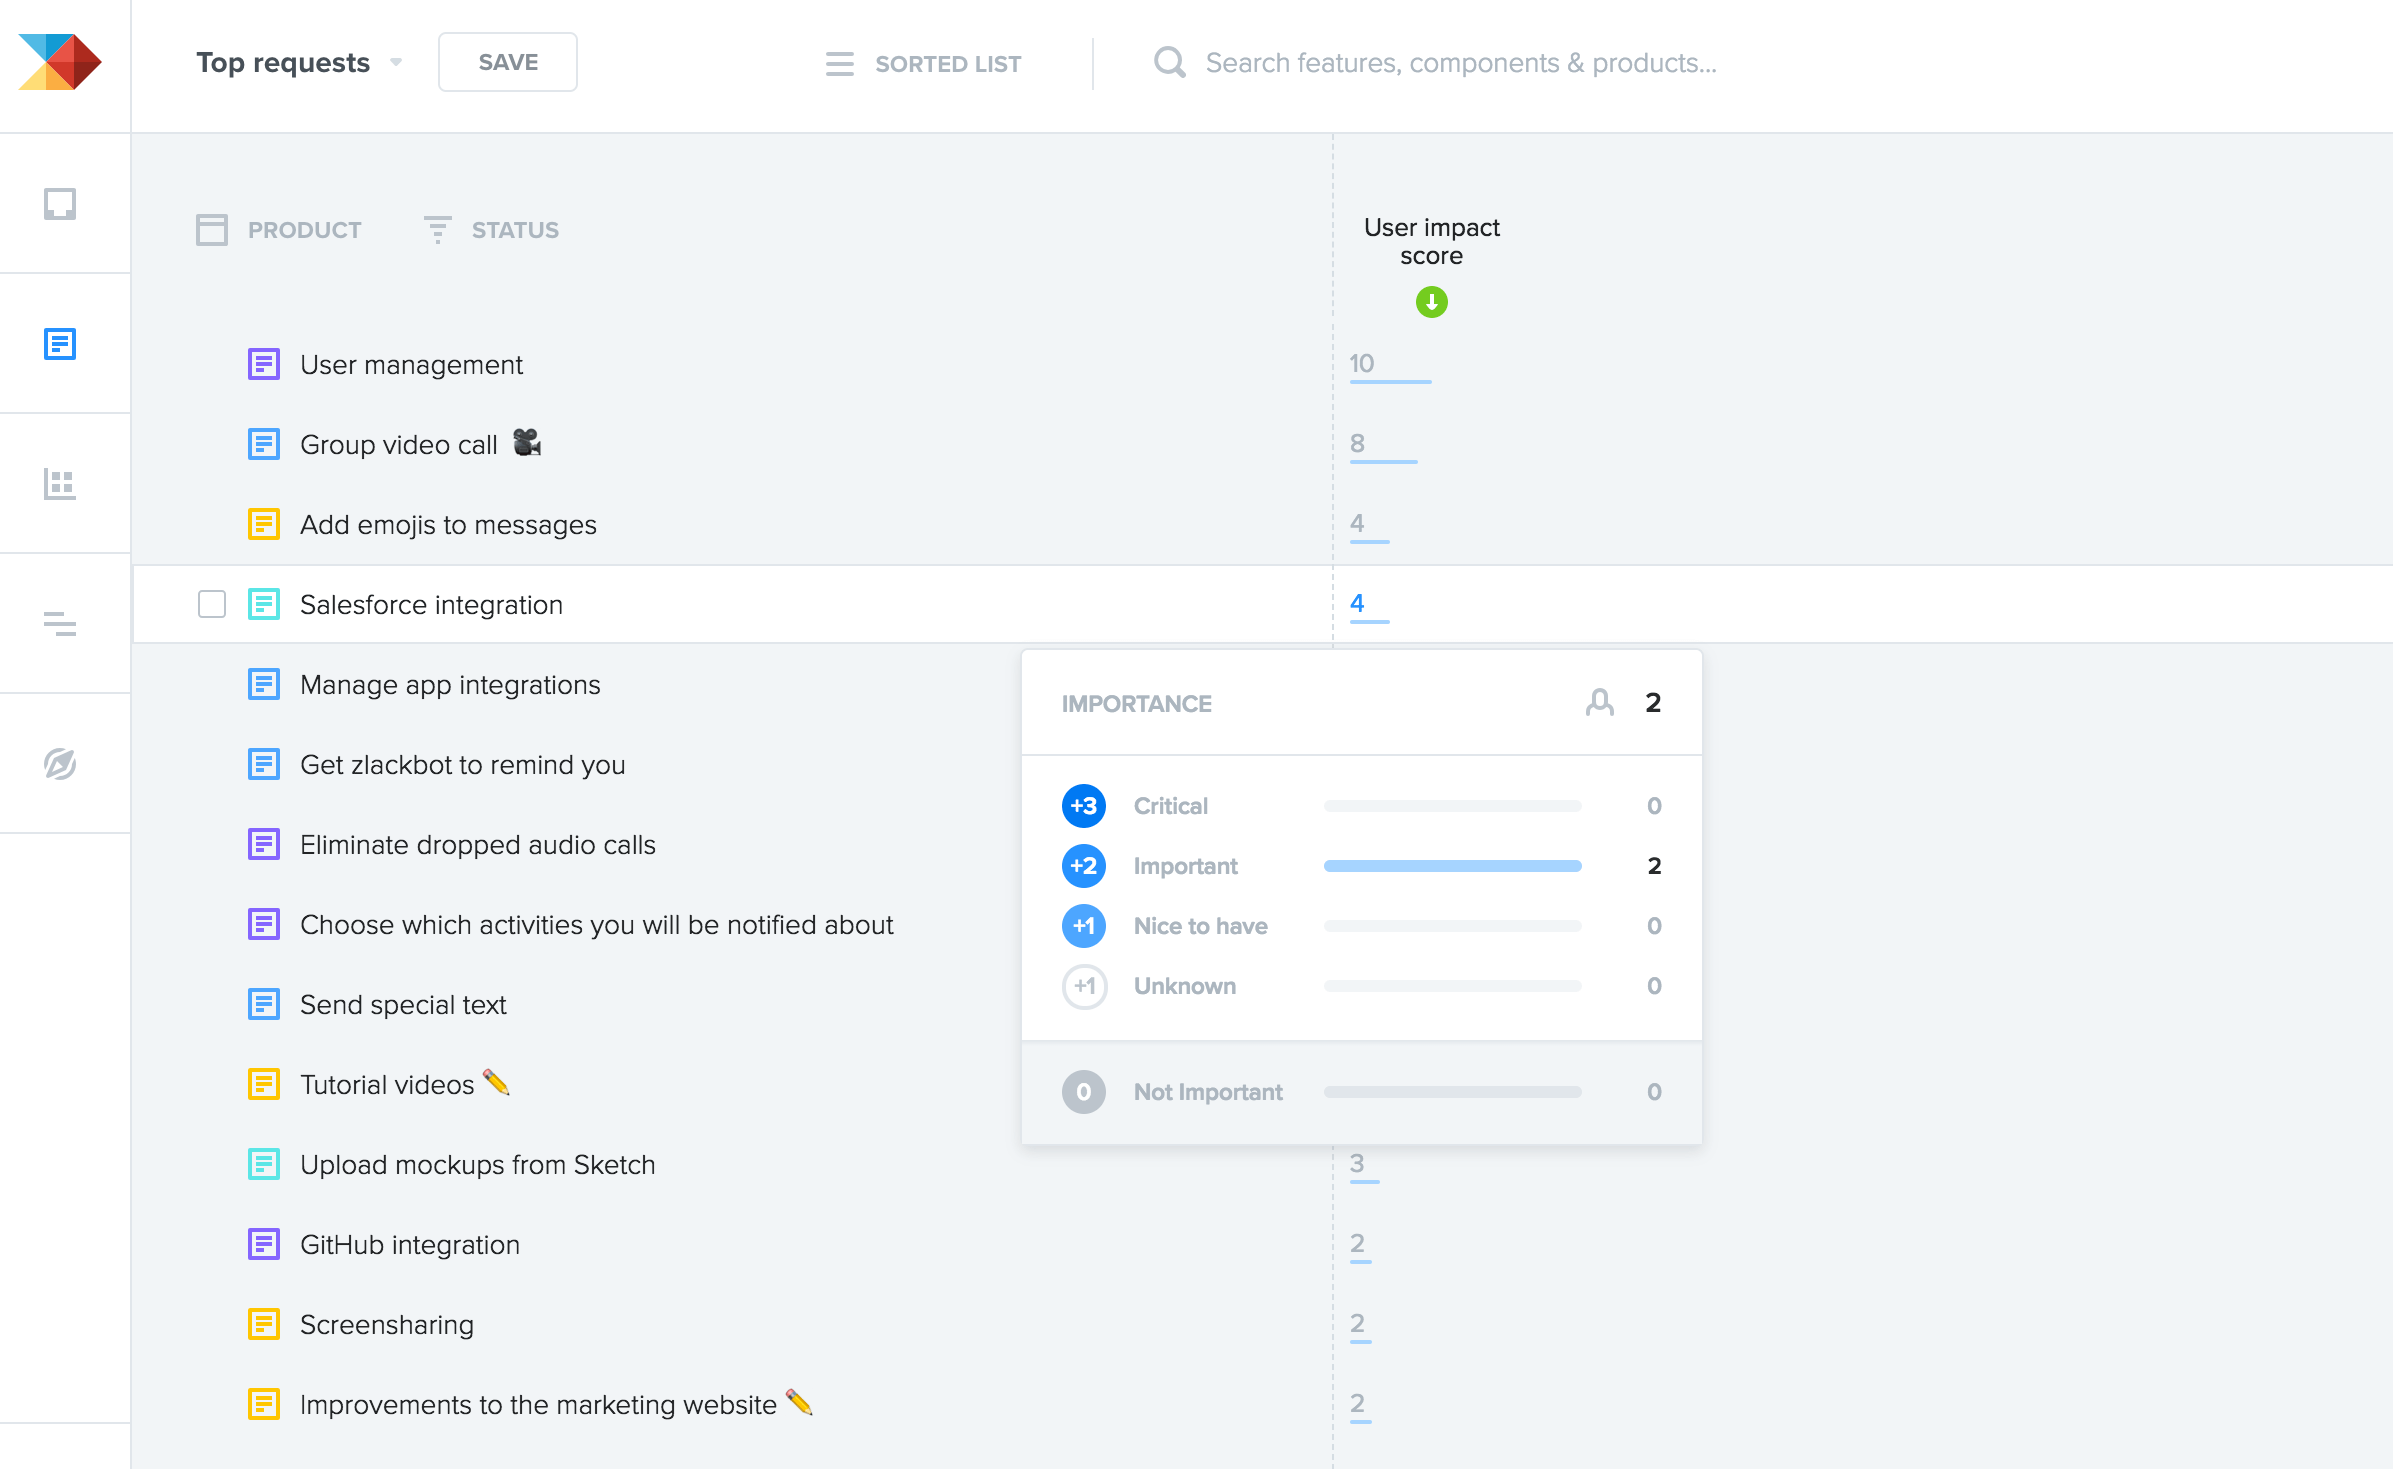
Task: Click the users icon in Importance popup
Action: 1600,703
